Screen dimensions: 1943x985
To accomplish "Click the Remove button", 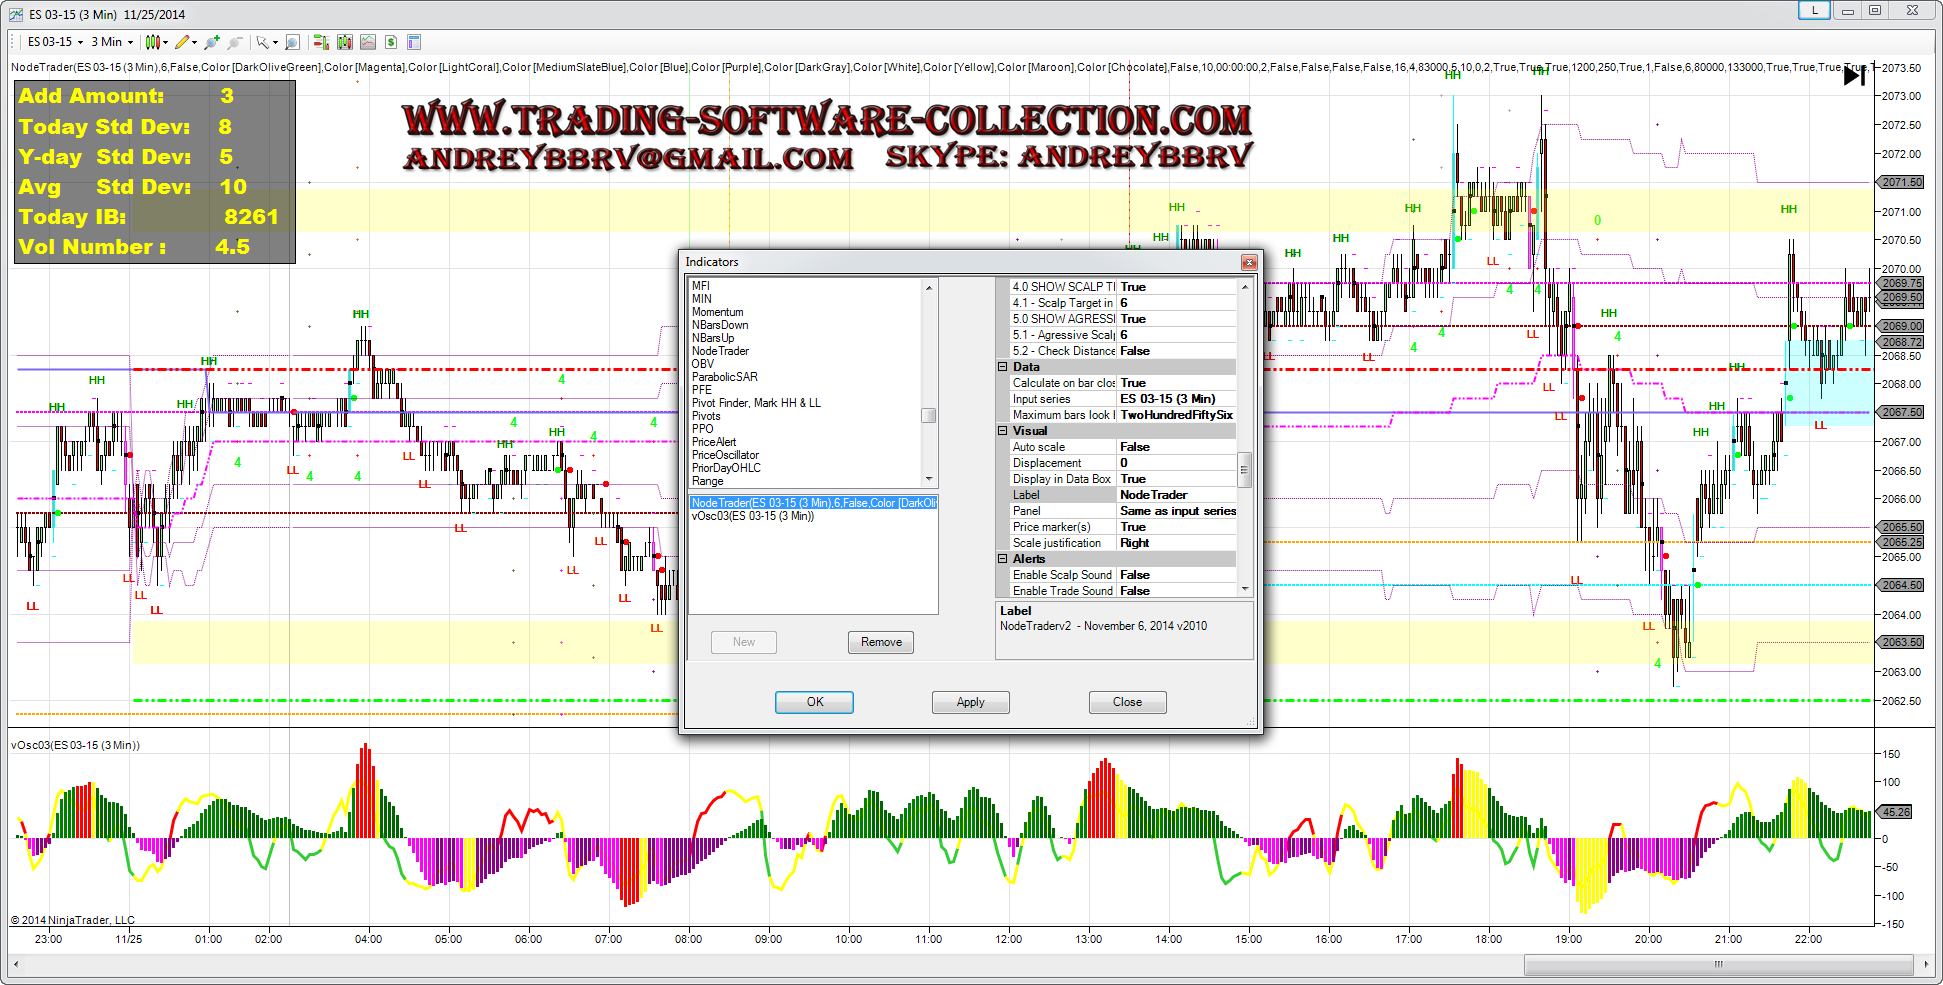I will pos(881,642).
